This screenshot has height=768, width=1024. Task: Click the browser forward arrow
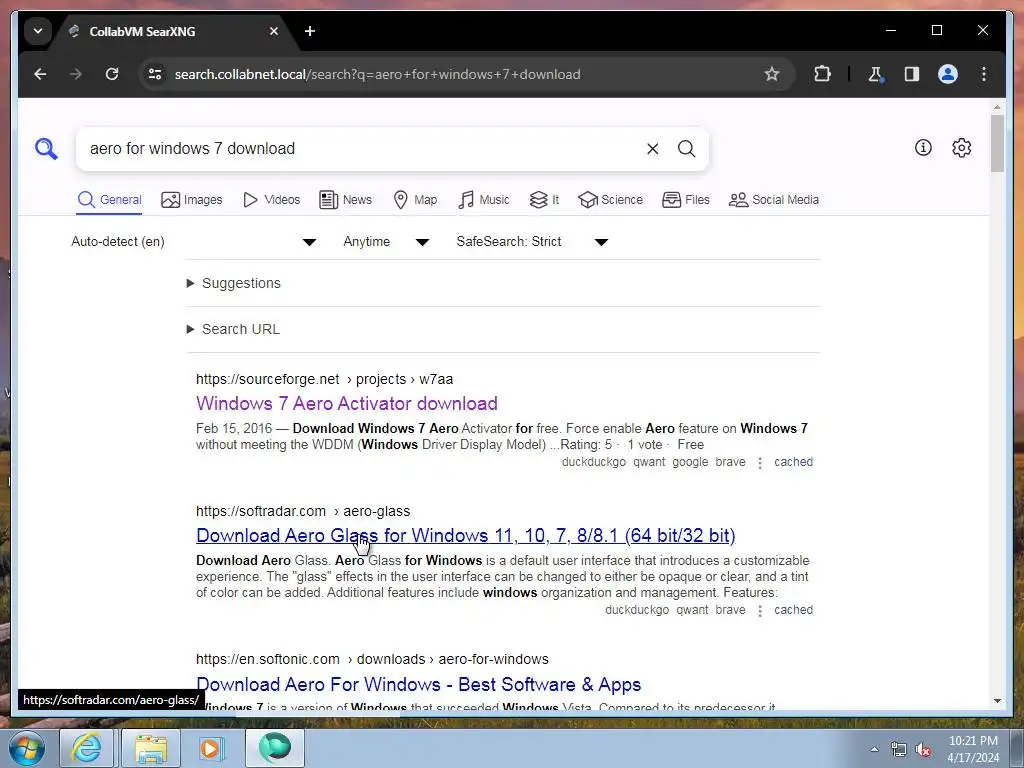(76, 74)
